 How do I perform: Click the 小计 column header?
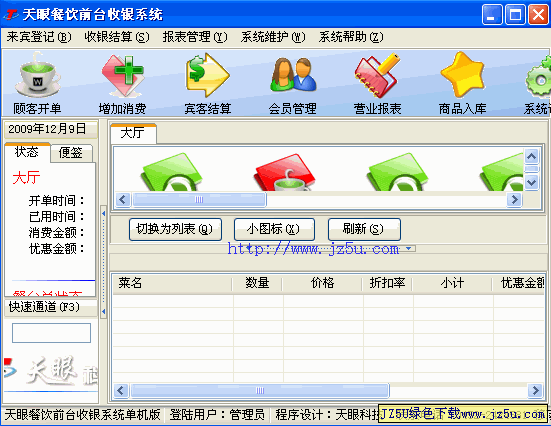point(453,283)
